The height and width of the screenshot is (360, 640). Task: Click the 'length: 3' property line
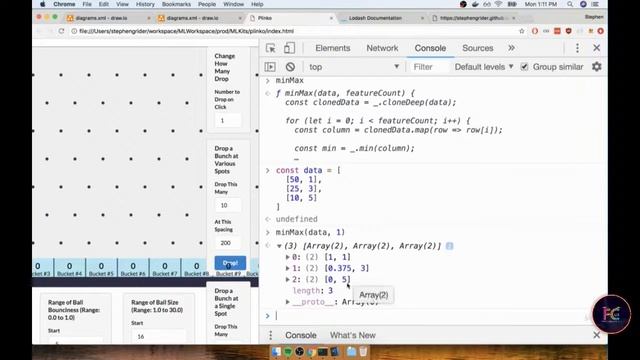point(313,291)
